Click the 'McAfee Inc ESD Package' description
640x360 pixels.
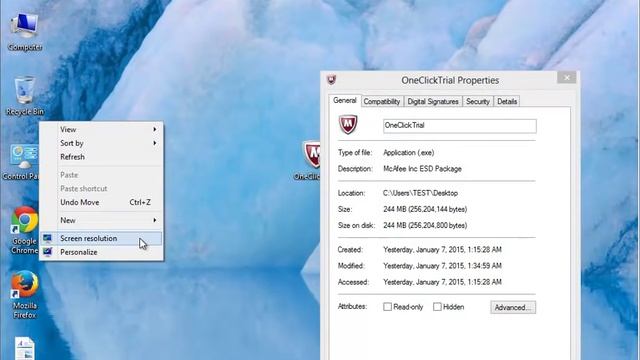422,169
